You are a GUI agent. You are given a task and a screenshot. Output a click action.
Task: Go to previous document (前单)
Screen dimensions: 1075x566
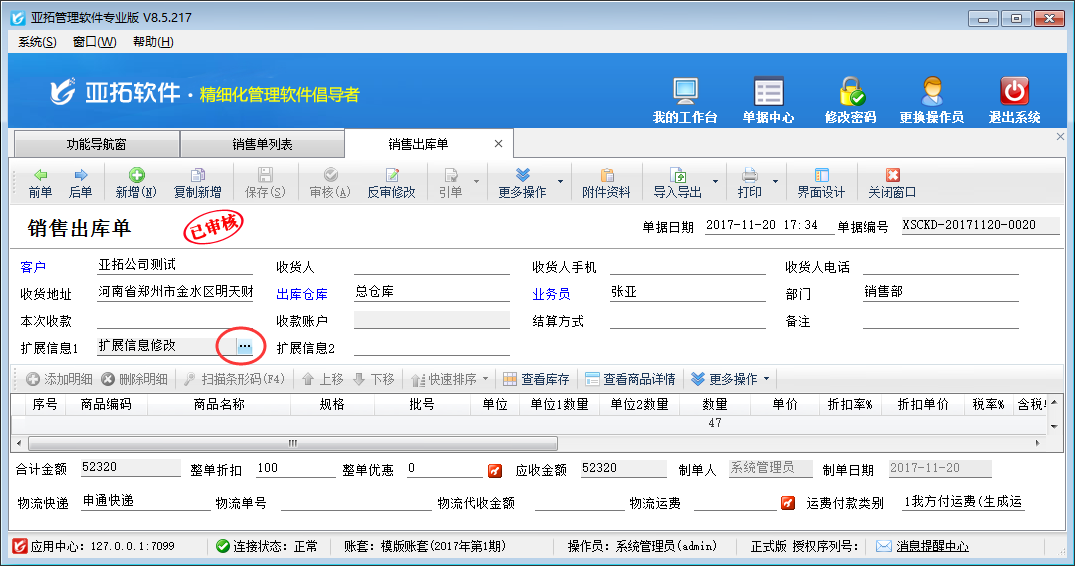point(40,183)
